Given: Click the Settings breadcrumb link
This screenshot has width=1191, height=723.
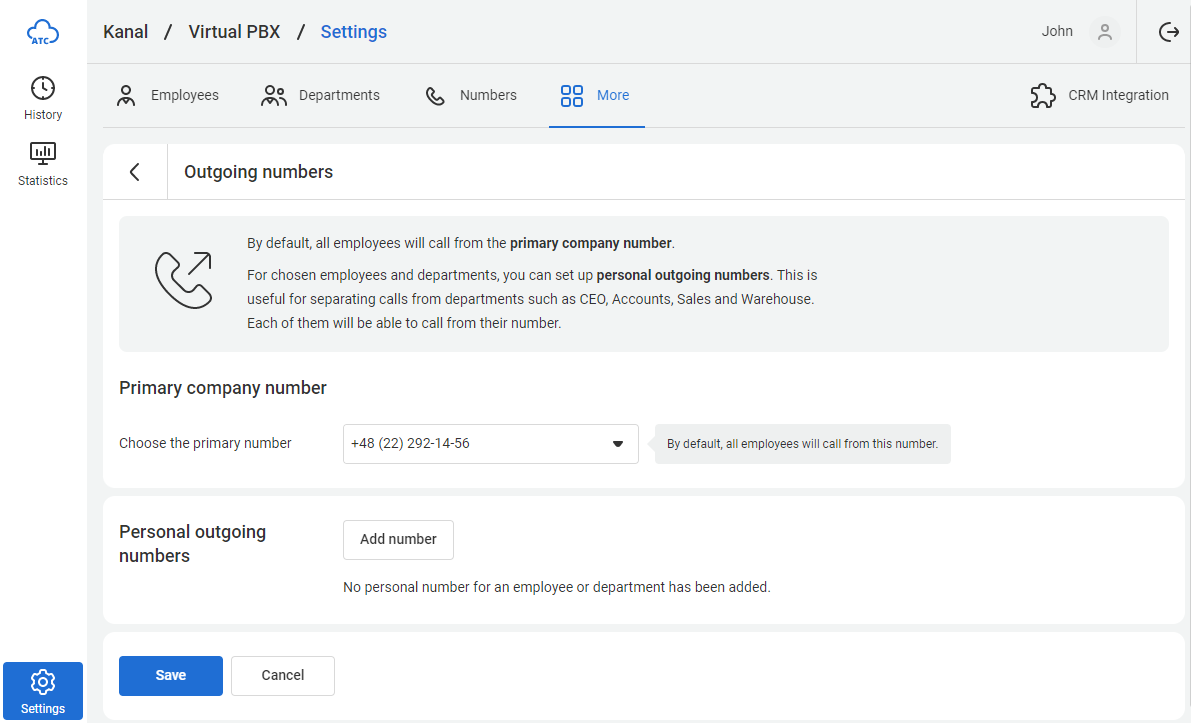Looking at the screenshot, I should pos(353,32).
